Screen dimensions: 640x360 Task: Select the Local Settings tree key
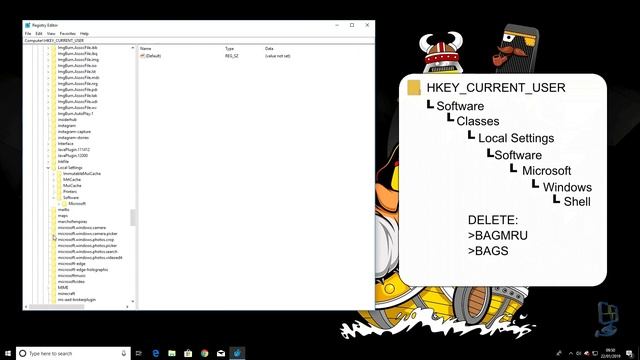click(70, 168)
